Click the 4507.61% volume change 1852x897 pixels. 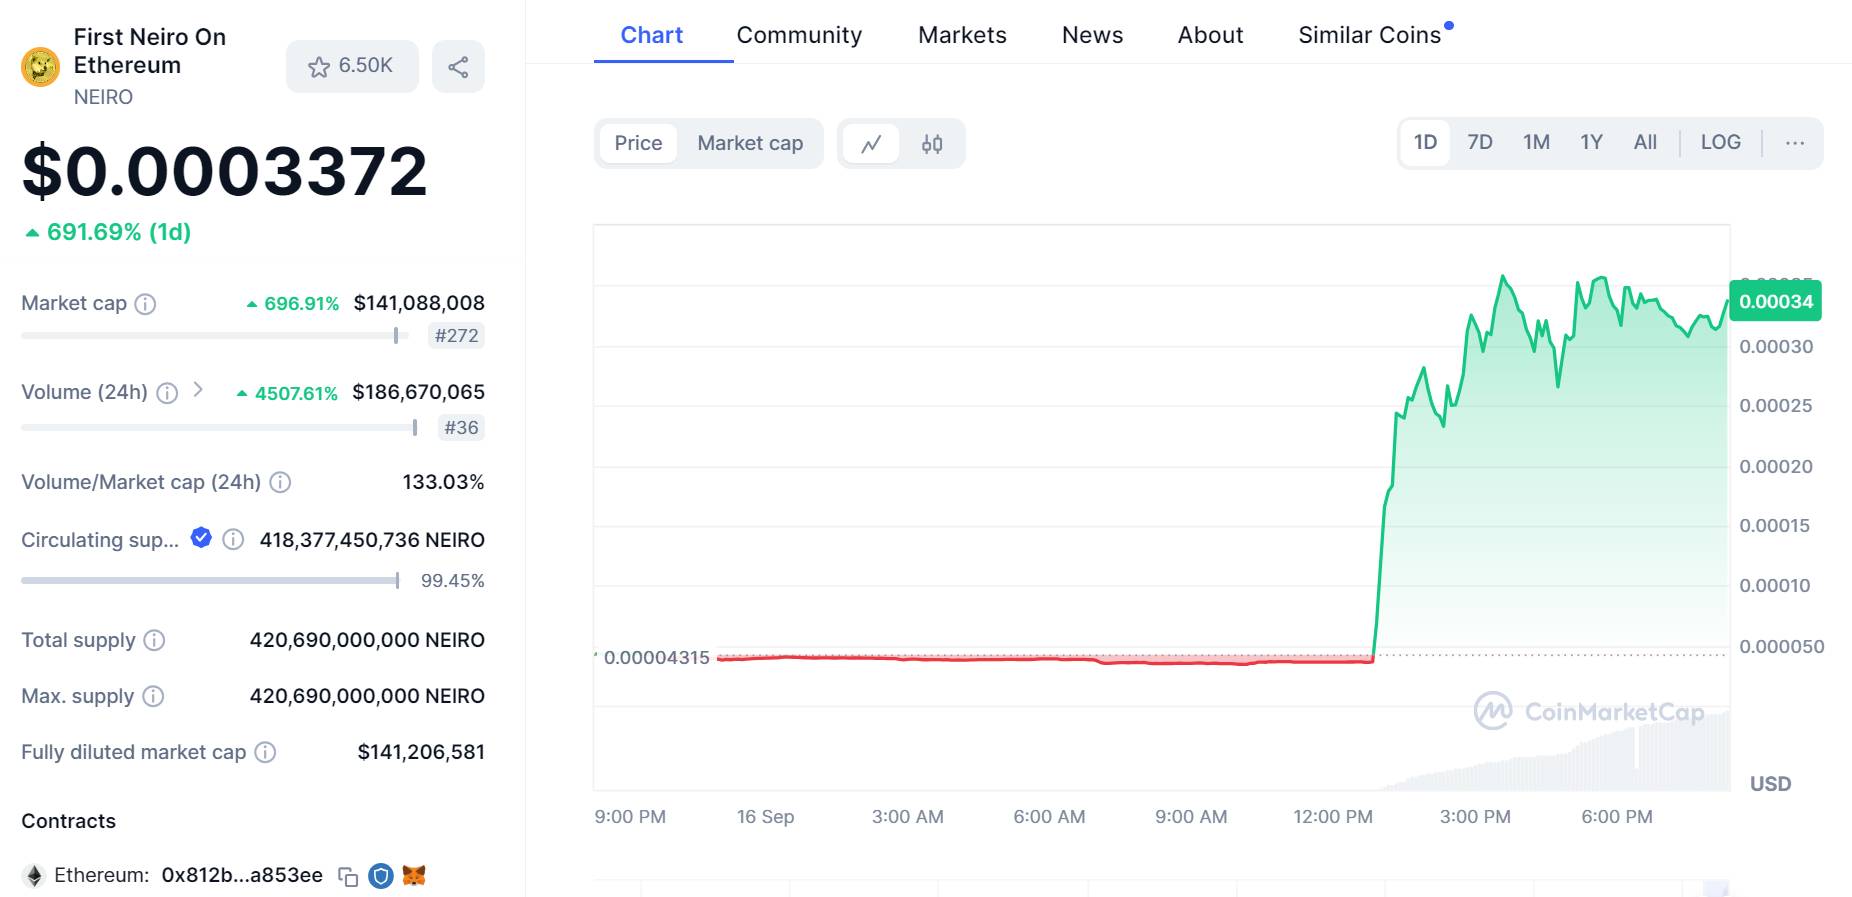pos(296,394)
